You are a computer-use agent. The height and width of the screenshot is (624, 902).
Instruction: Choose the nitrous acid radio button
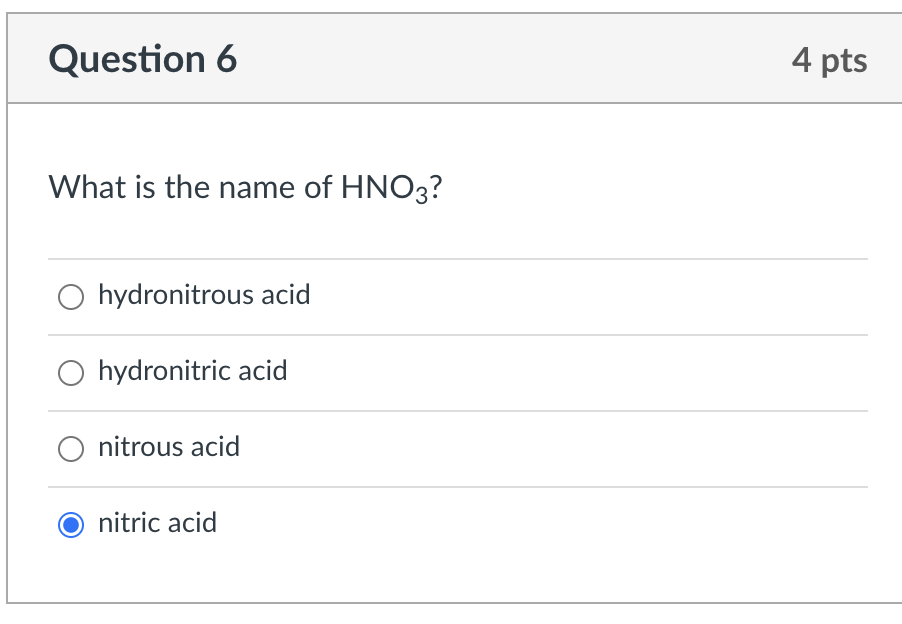[70, 448]
